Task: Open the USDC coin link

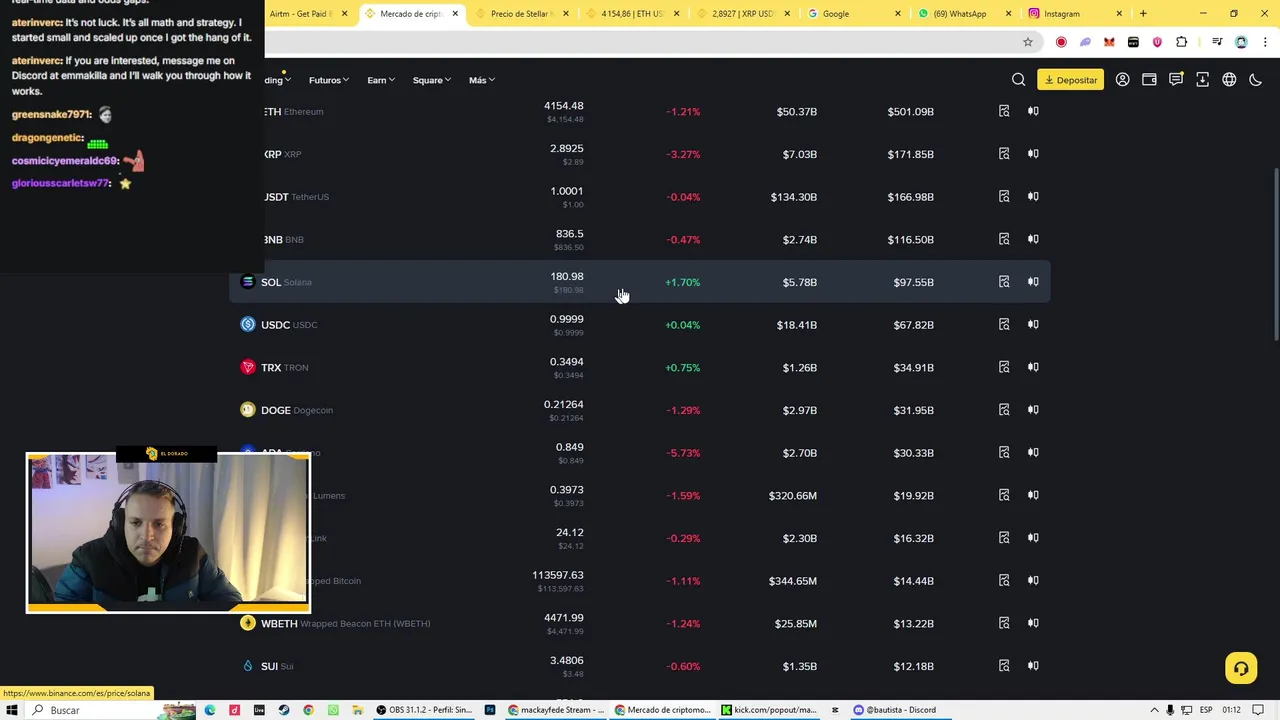Action: (x=279, y=325)
